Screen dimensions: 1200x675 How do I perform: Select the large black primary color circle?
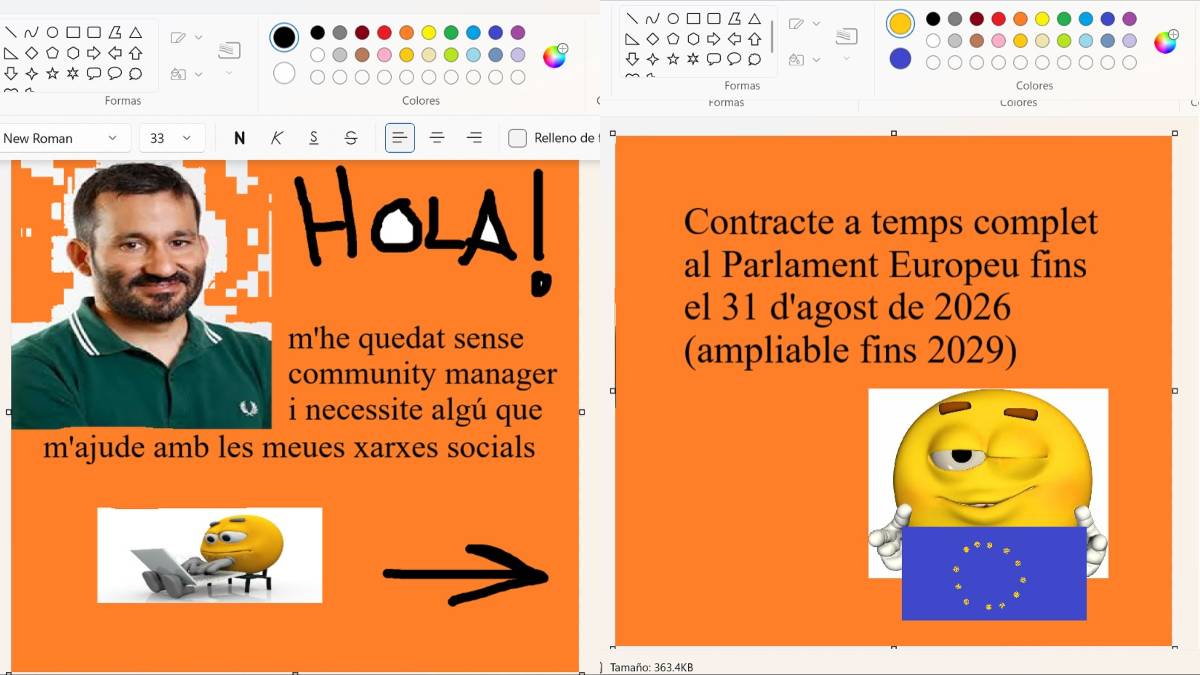click(284, 38)
